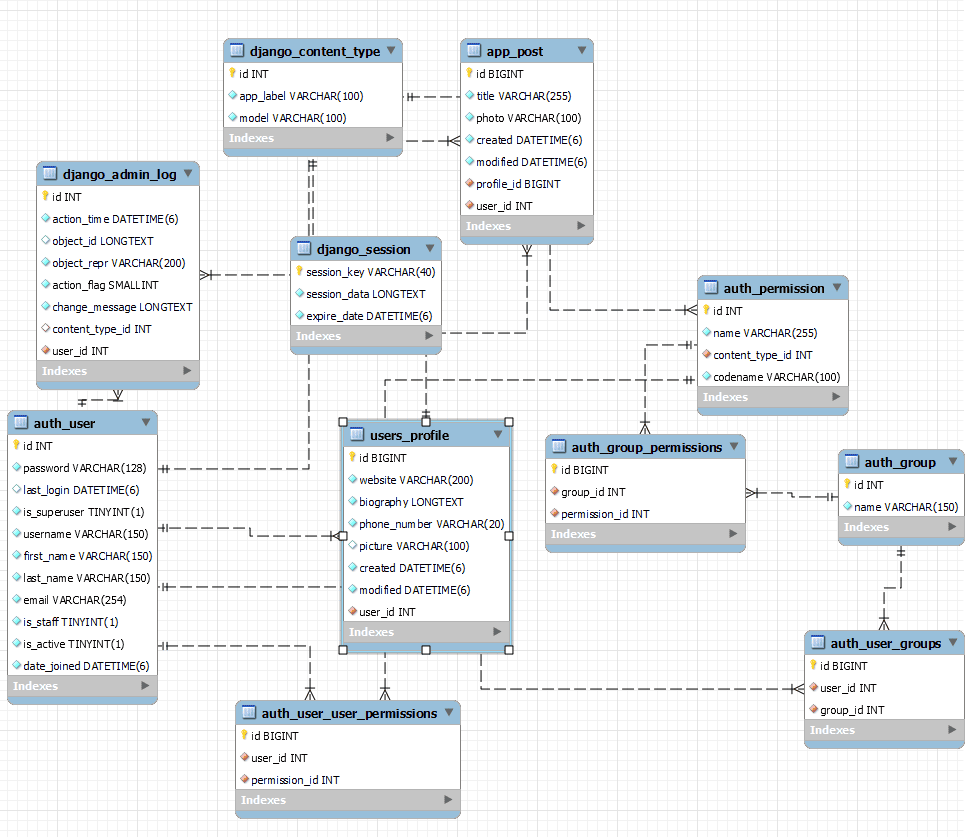Click the top-right resize handle of users_profile
Viewport: 978px width, 837px height.
coord(509,422)
